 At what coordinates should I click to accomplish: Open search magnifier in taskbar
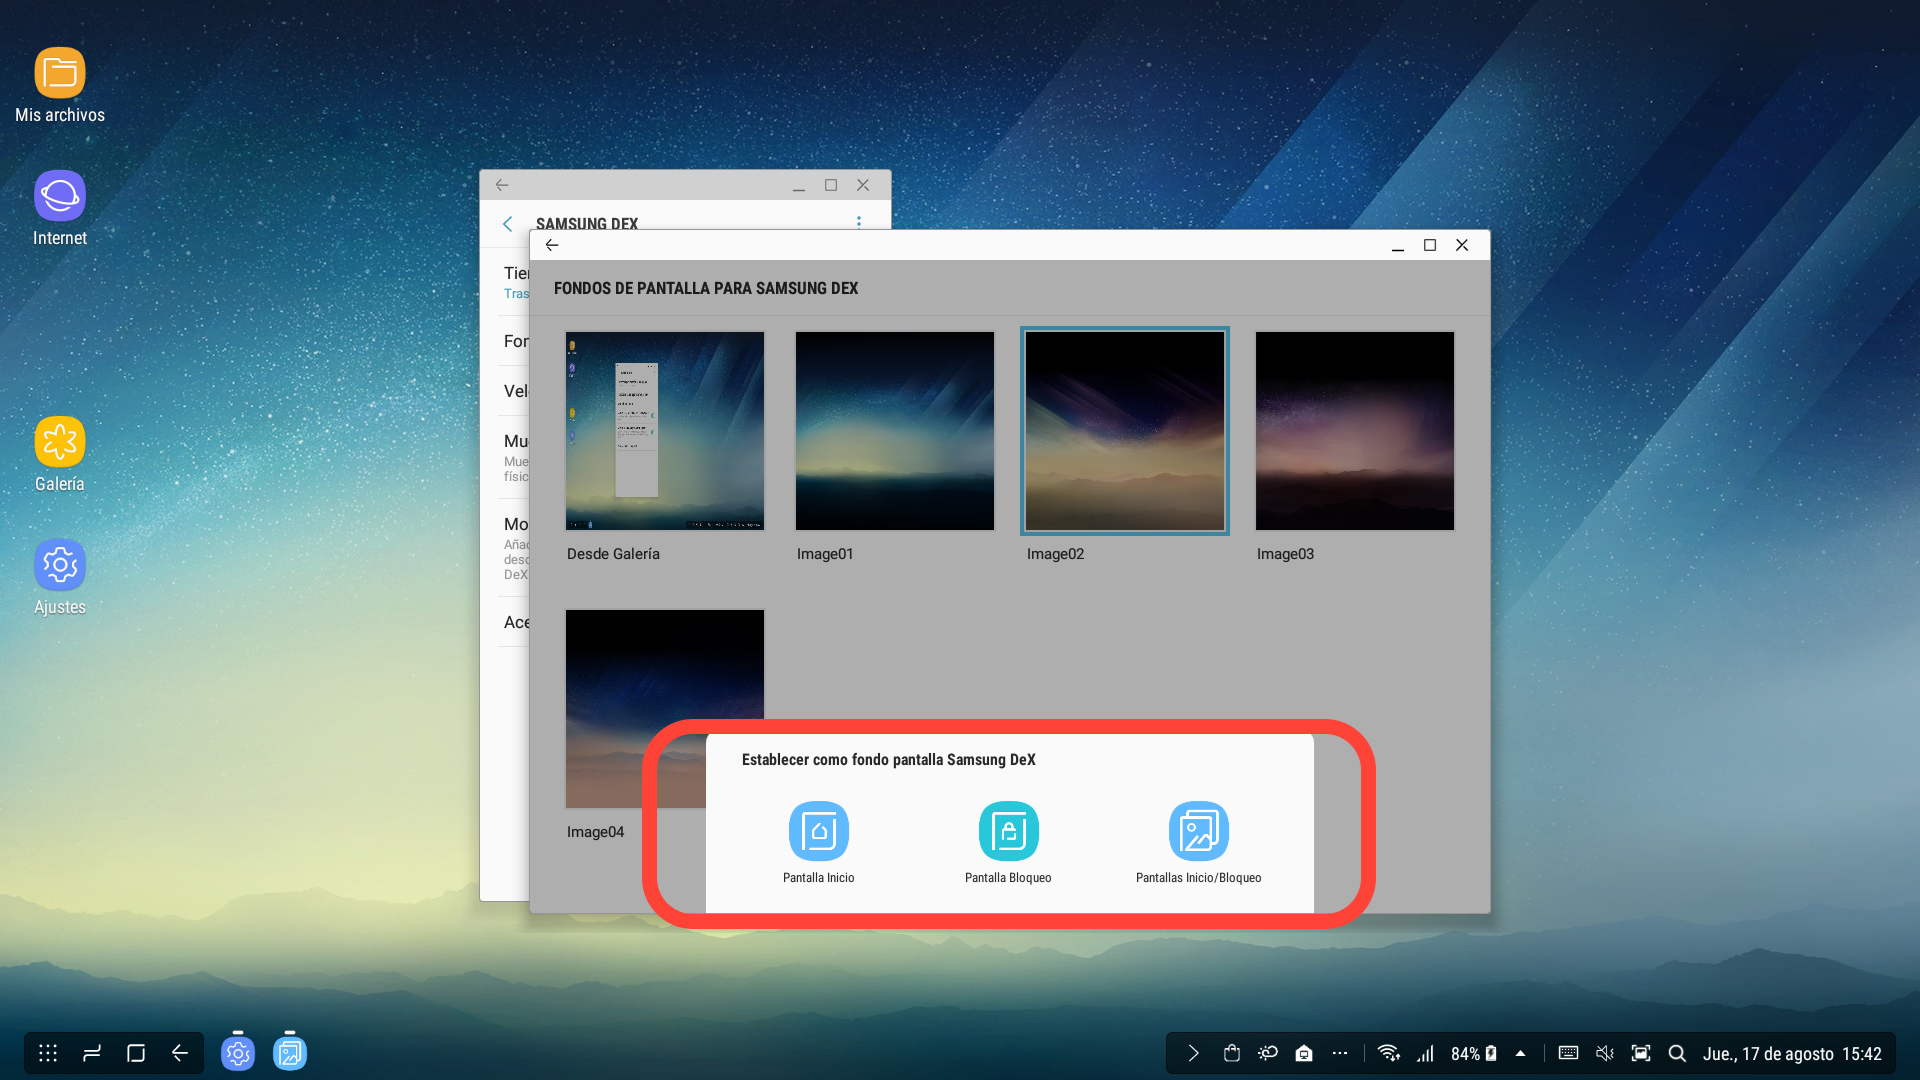pyautogui.click(x=1677, y=1053)
